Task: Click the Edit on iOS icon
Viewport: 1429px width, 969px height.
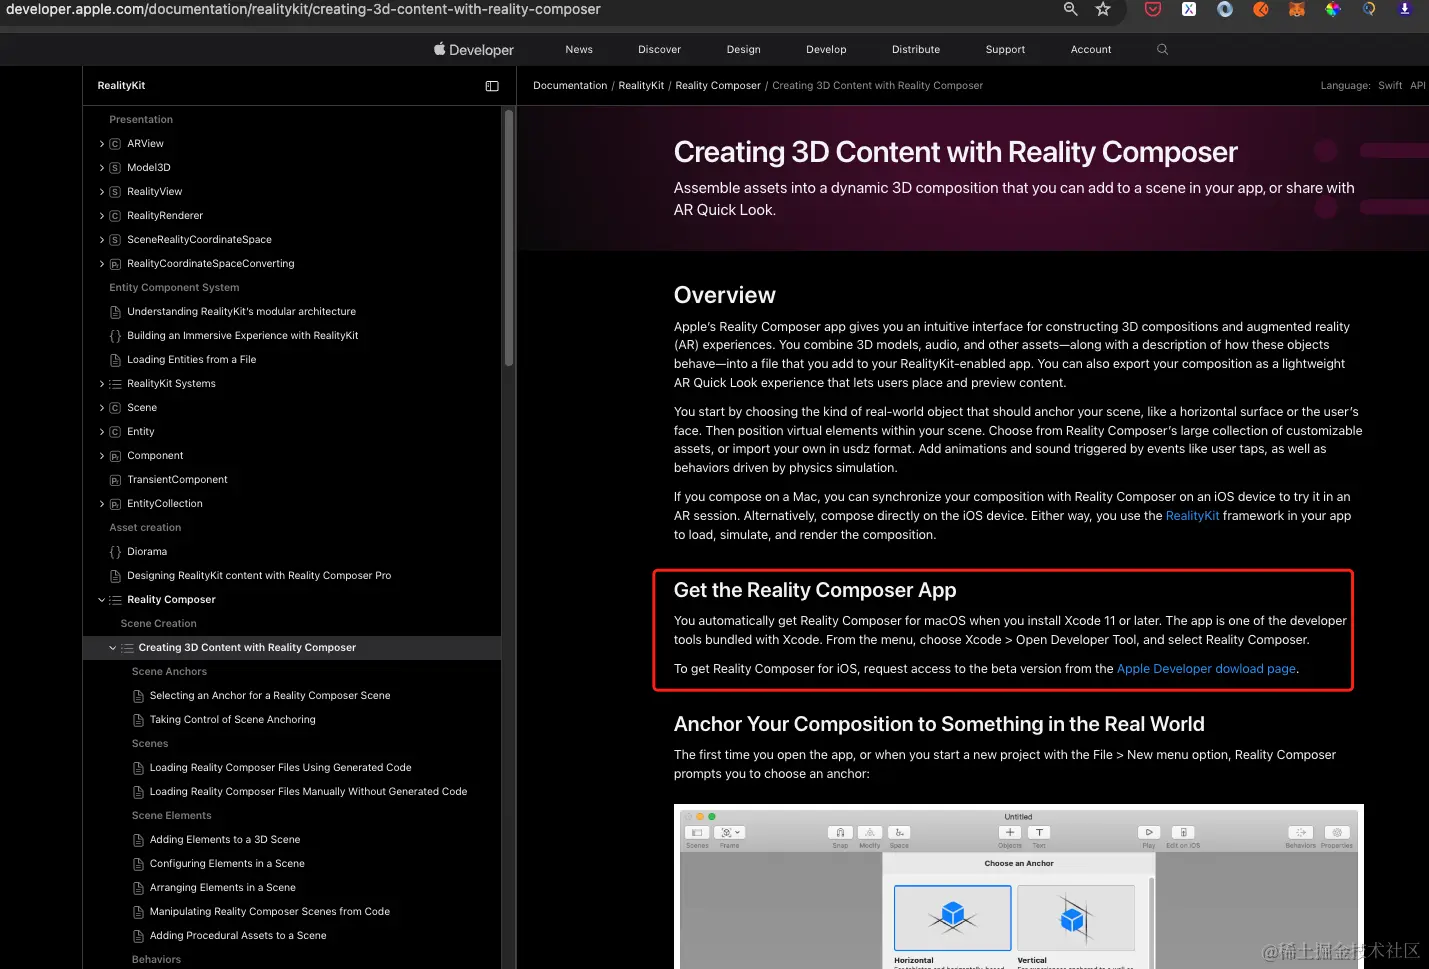Action: (1183, 832)
